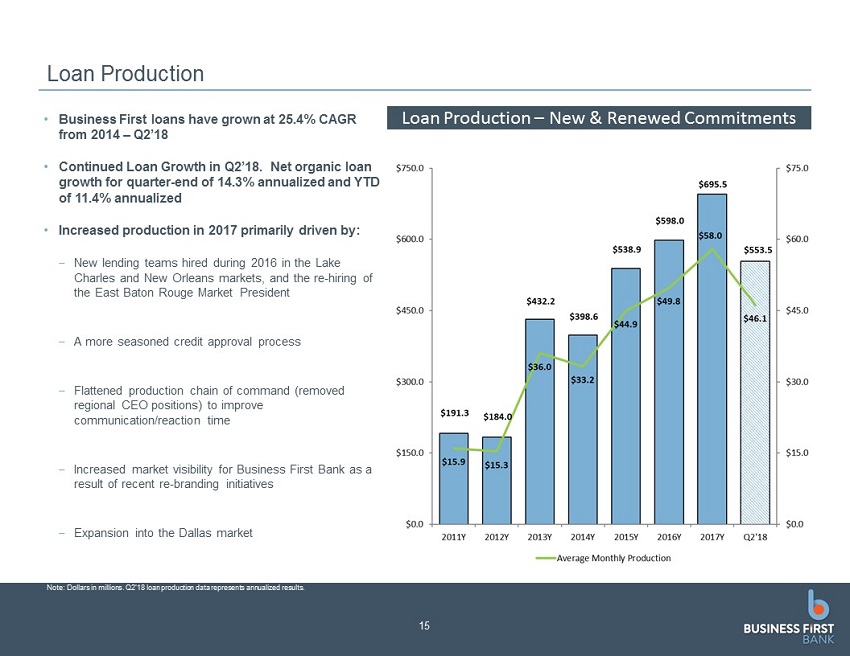Select the "$15.9" line data label
The width and height of the screenshot is (850, 656).
click(x=454, y=462)
